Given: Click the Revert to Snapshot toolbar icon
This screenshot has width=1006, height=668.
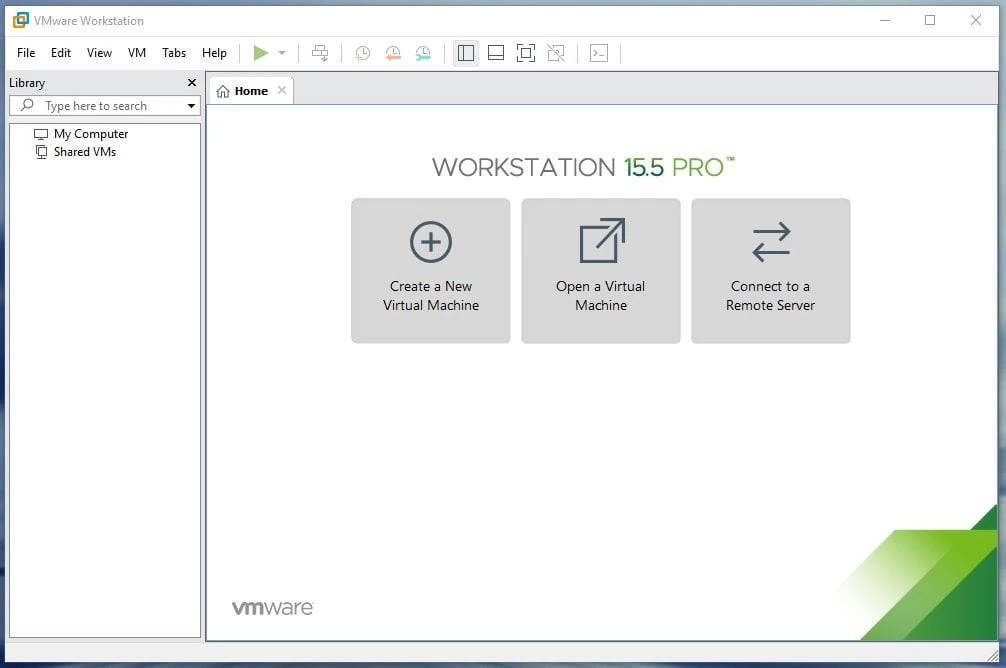Looking at the screenshot, I should coord(393,53).
